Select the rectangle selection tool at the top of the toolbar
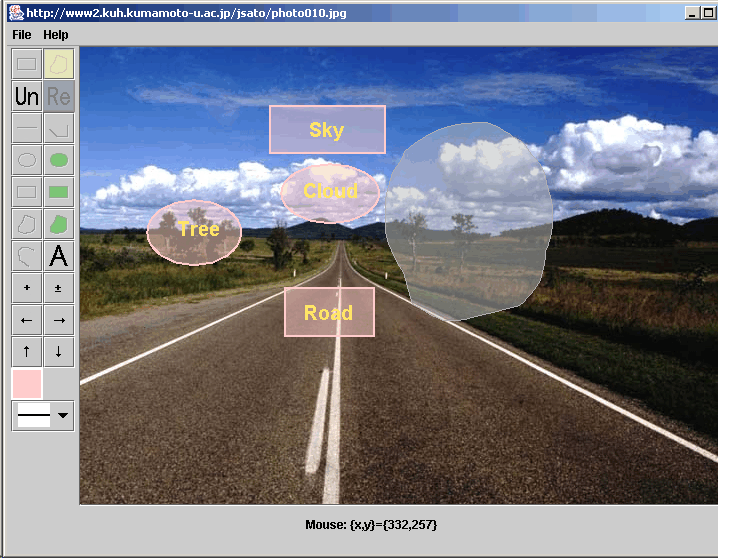 pos(26,64)
